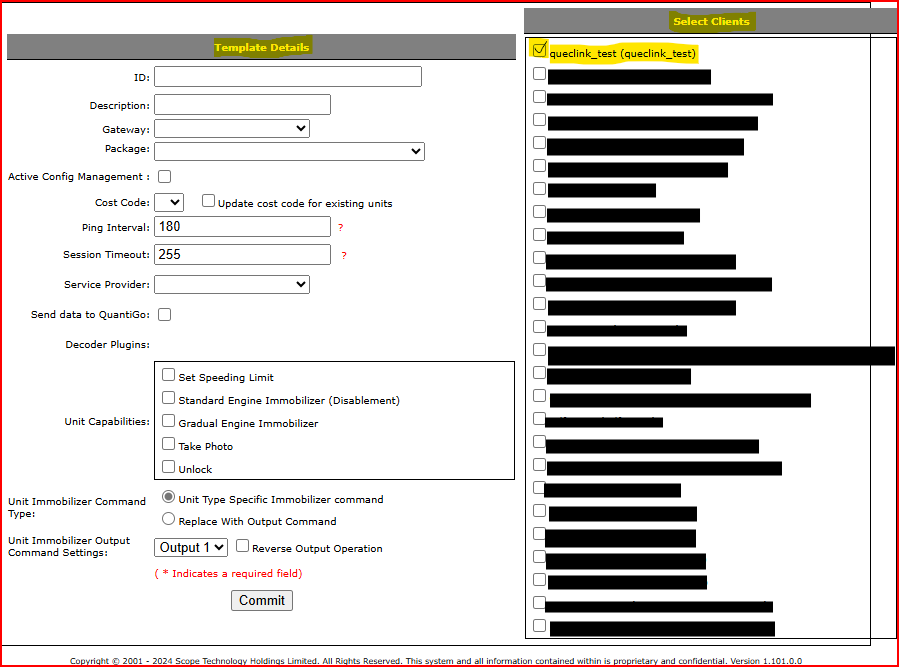Uncheck the queclink_test client checkbox
The height and width of the screenshot is (667, 899).
(x=539, y=50)
